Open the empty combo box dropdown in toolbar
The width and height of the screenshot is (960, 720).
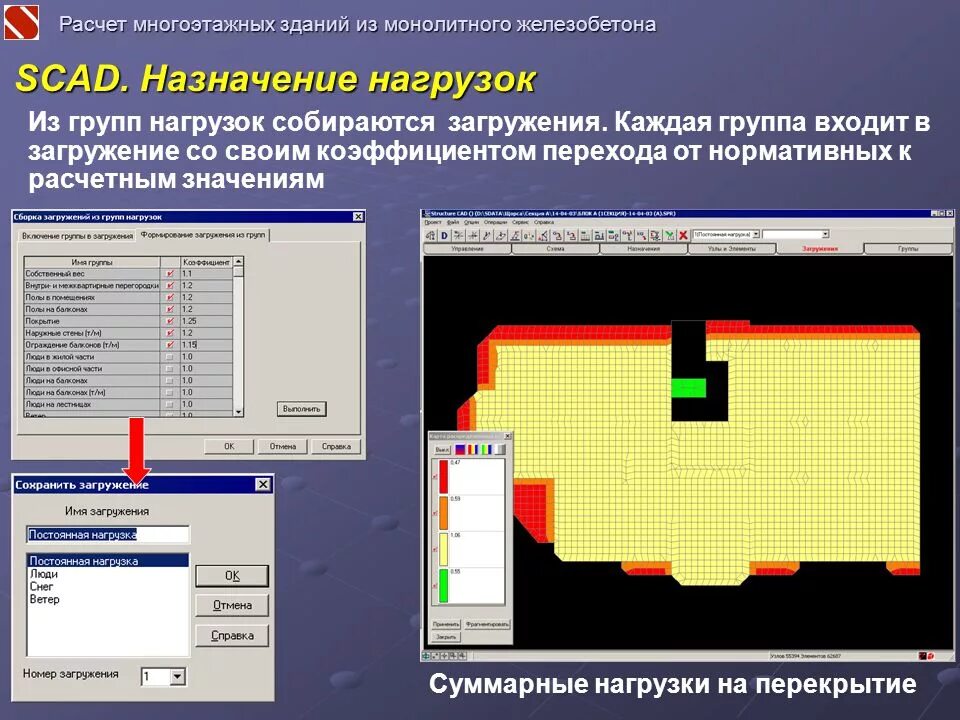825,234
